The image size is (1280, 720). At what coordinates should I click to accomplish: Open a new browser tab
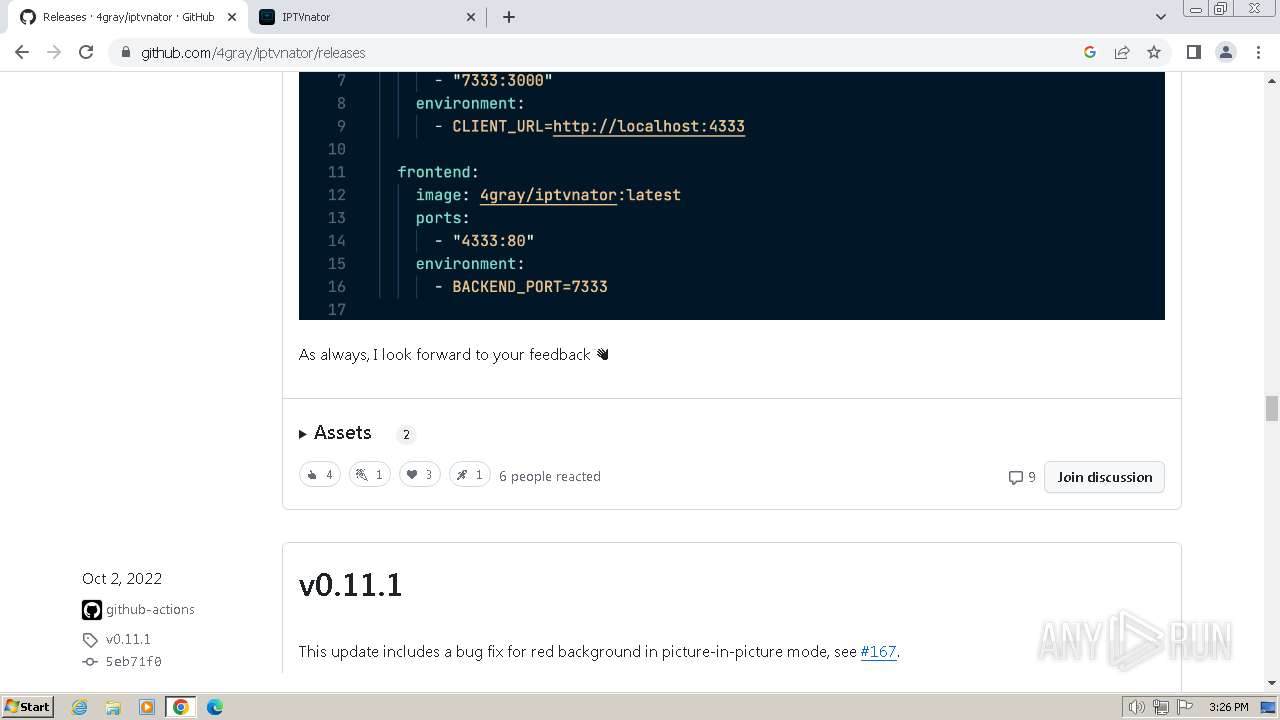click(x=508, y=17)
